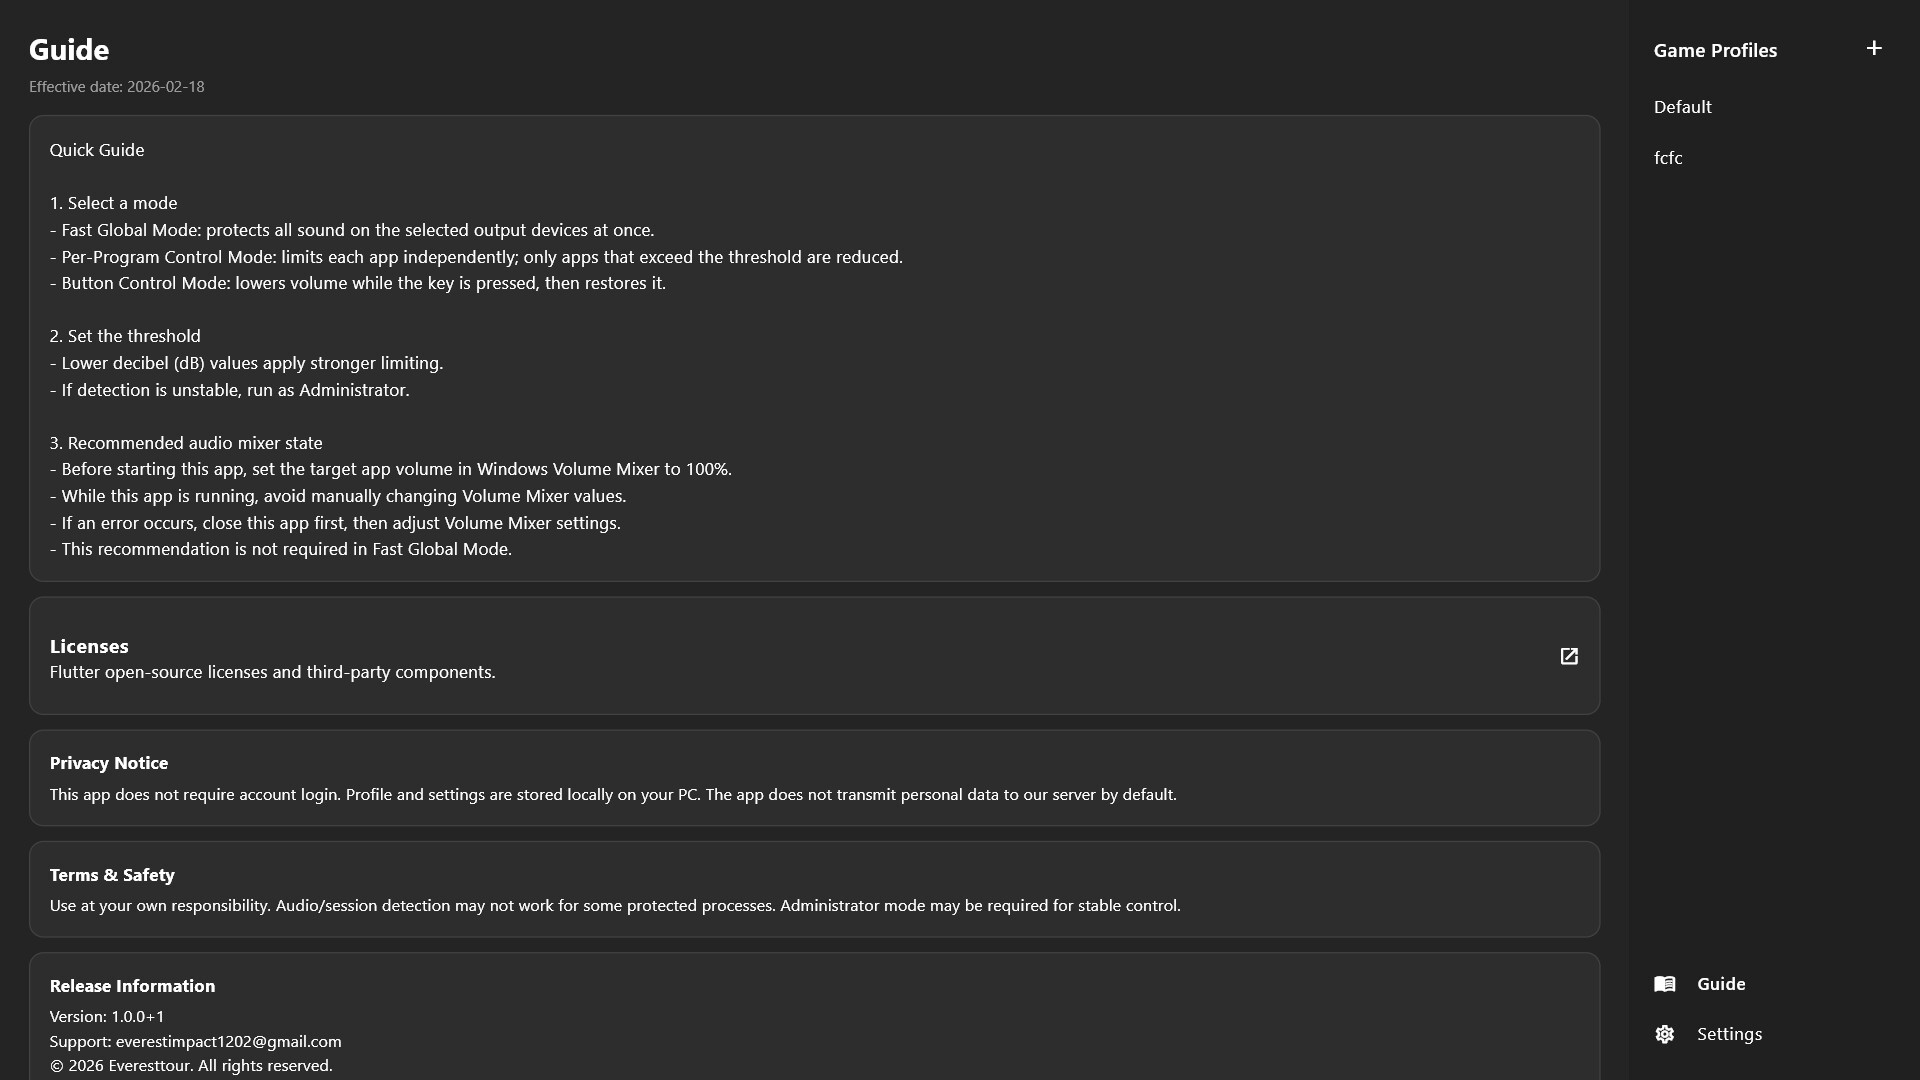1920x1080 pixels.
Task: Click the Version 1.0.0+1 text
Action: (107, 1016)
